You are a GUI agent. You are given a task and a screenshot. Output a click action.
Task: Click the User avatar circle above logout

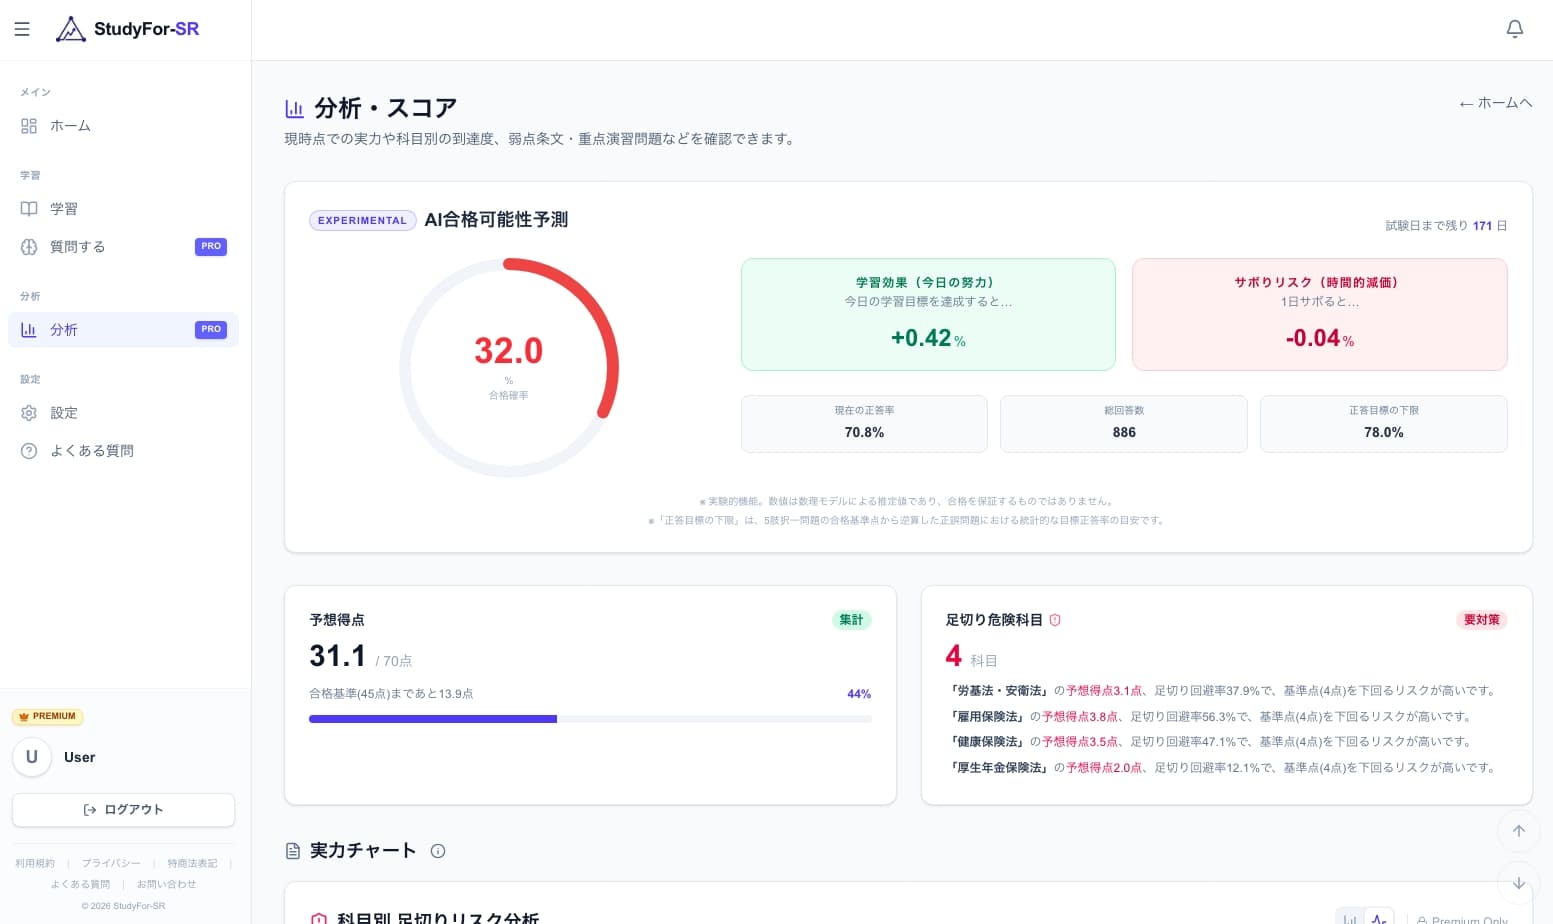[32, 757]
